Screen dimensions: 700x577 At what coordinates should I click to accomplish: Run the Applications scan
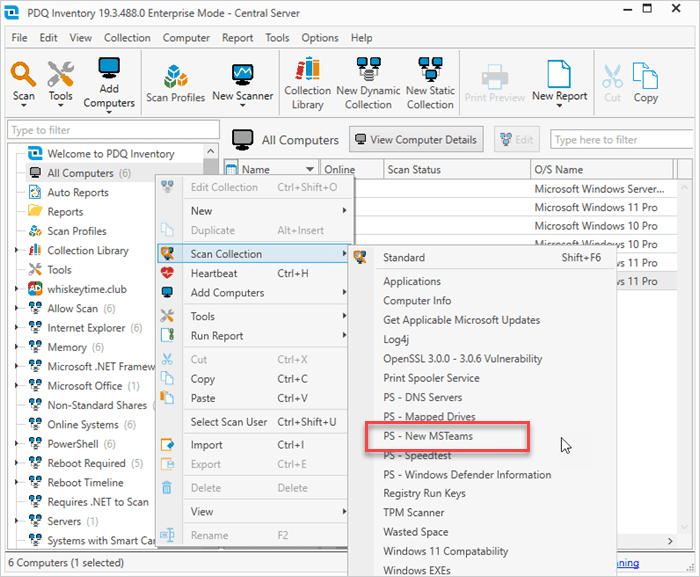pos(482,281)
